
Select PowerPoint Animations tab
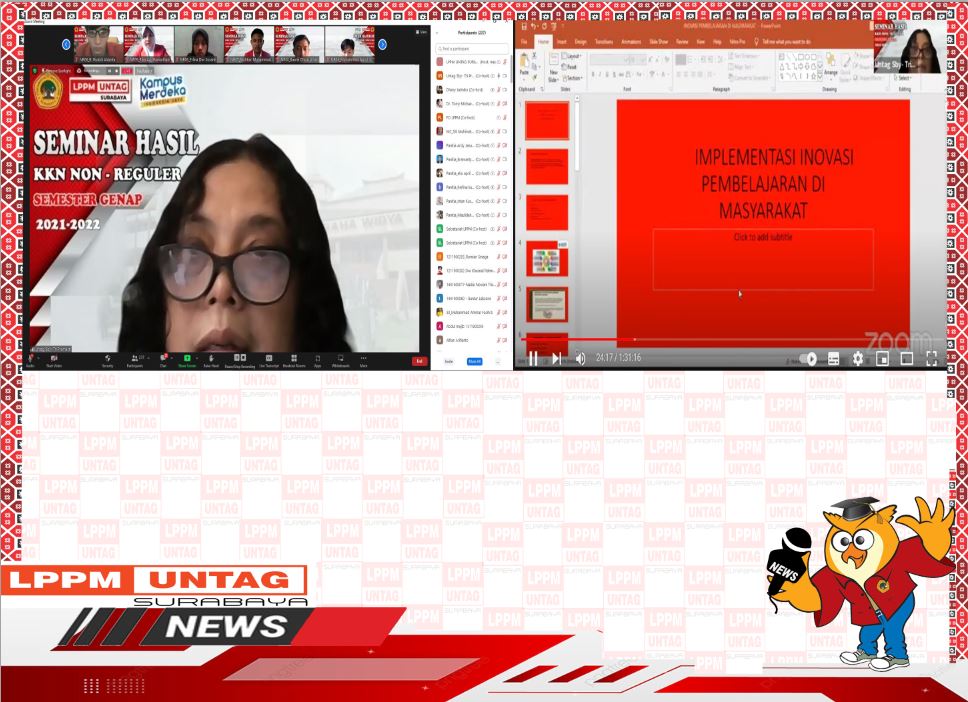tap(631, 42)
